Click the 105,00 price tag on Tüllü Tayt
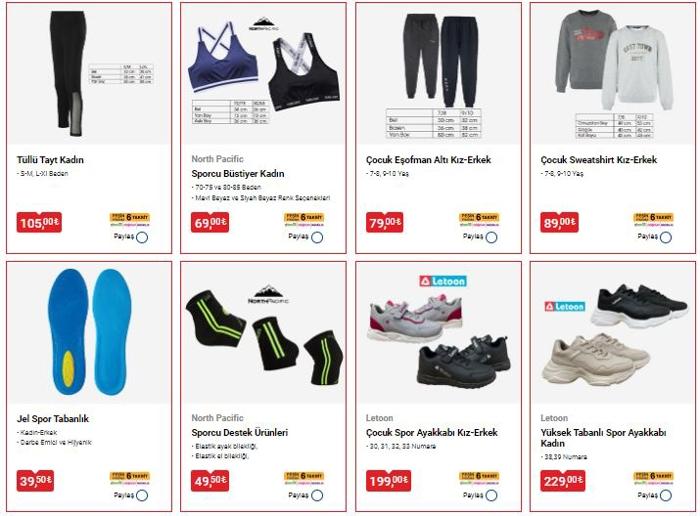The image size is (700, 516). tap(39, 222)
